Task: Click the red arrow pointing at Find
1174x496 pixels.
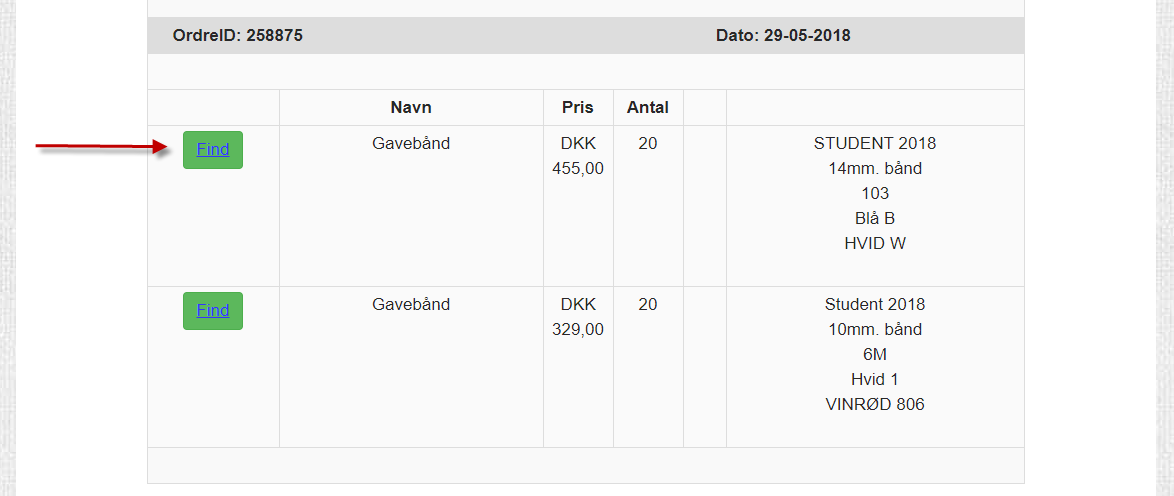Action: point(103,147)
